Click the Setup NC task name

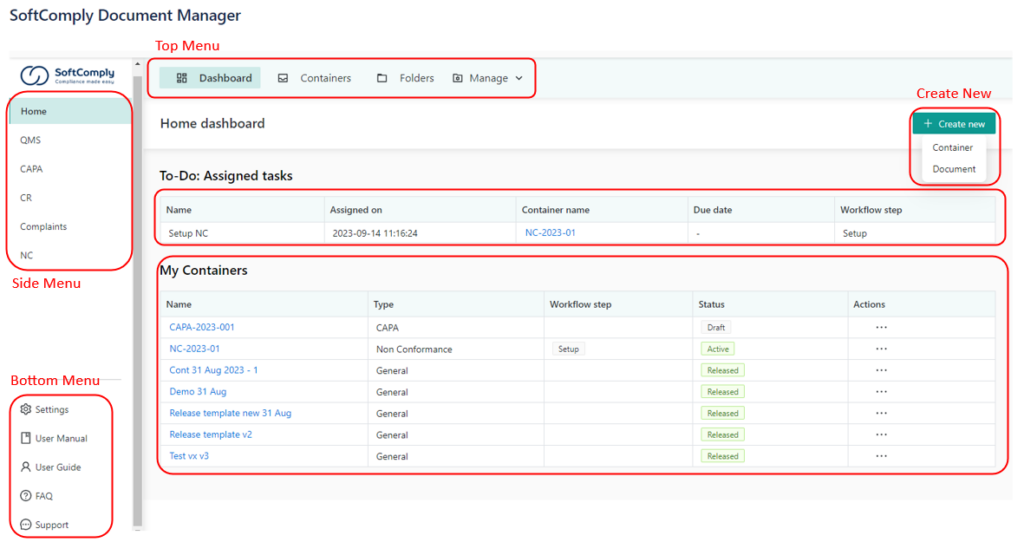188,233
